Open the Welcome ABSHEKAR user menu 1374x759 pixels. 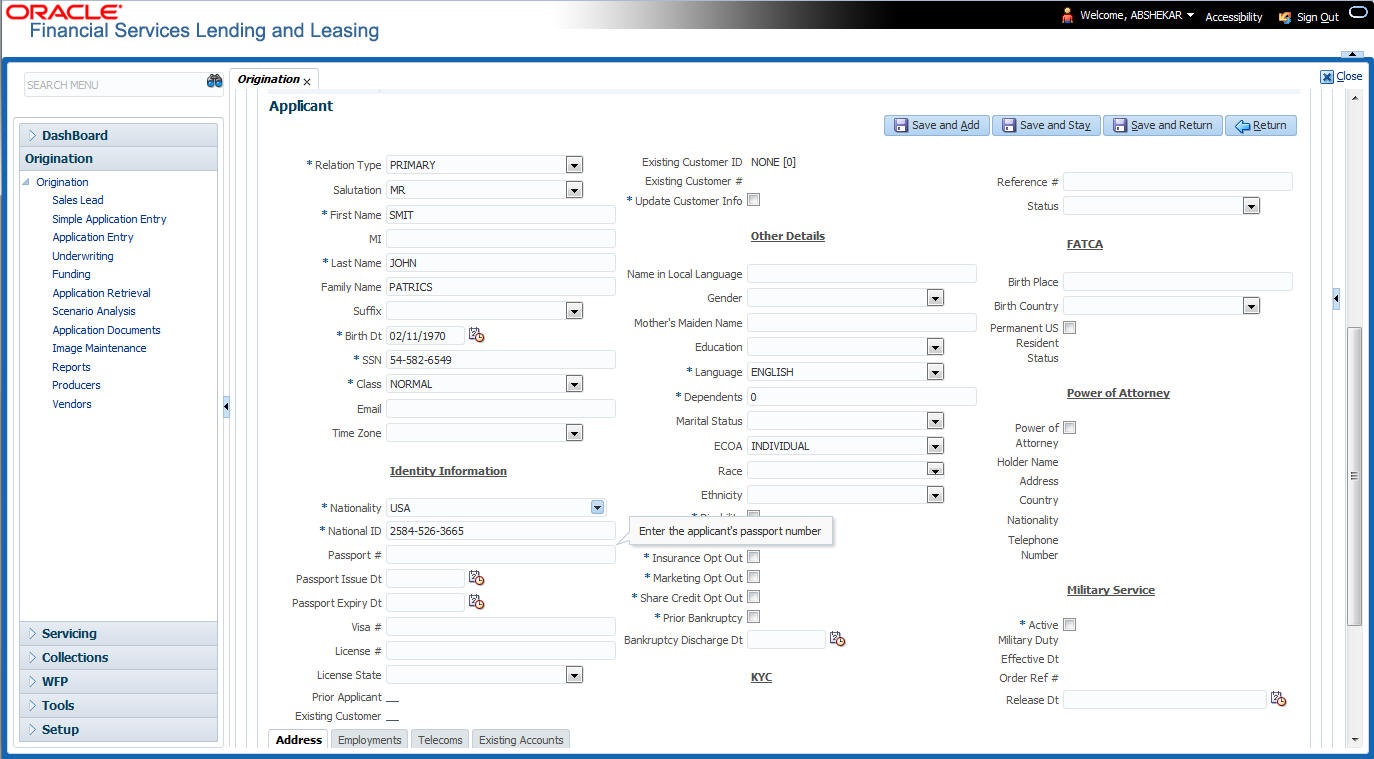click(x=1137, y=16)
